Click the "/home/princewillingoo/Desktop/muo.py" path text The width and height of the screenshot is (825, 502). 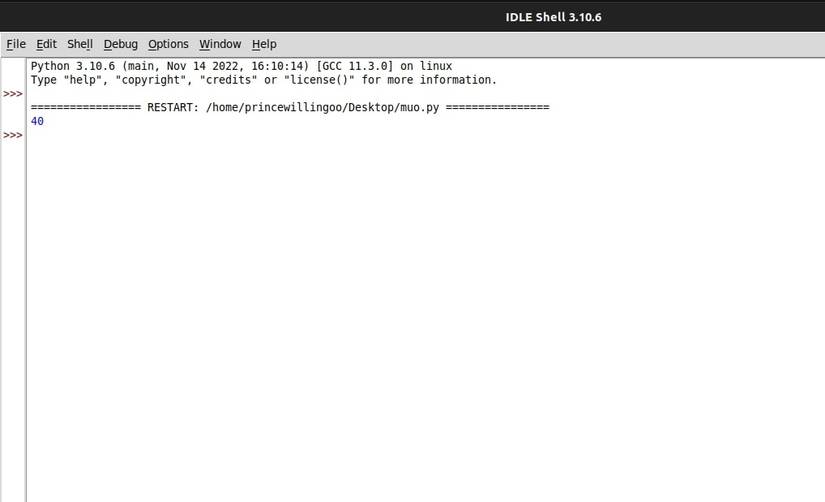pos(323,107)
